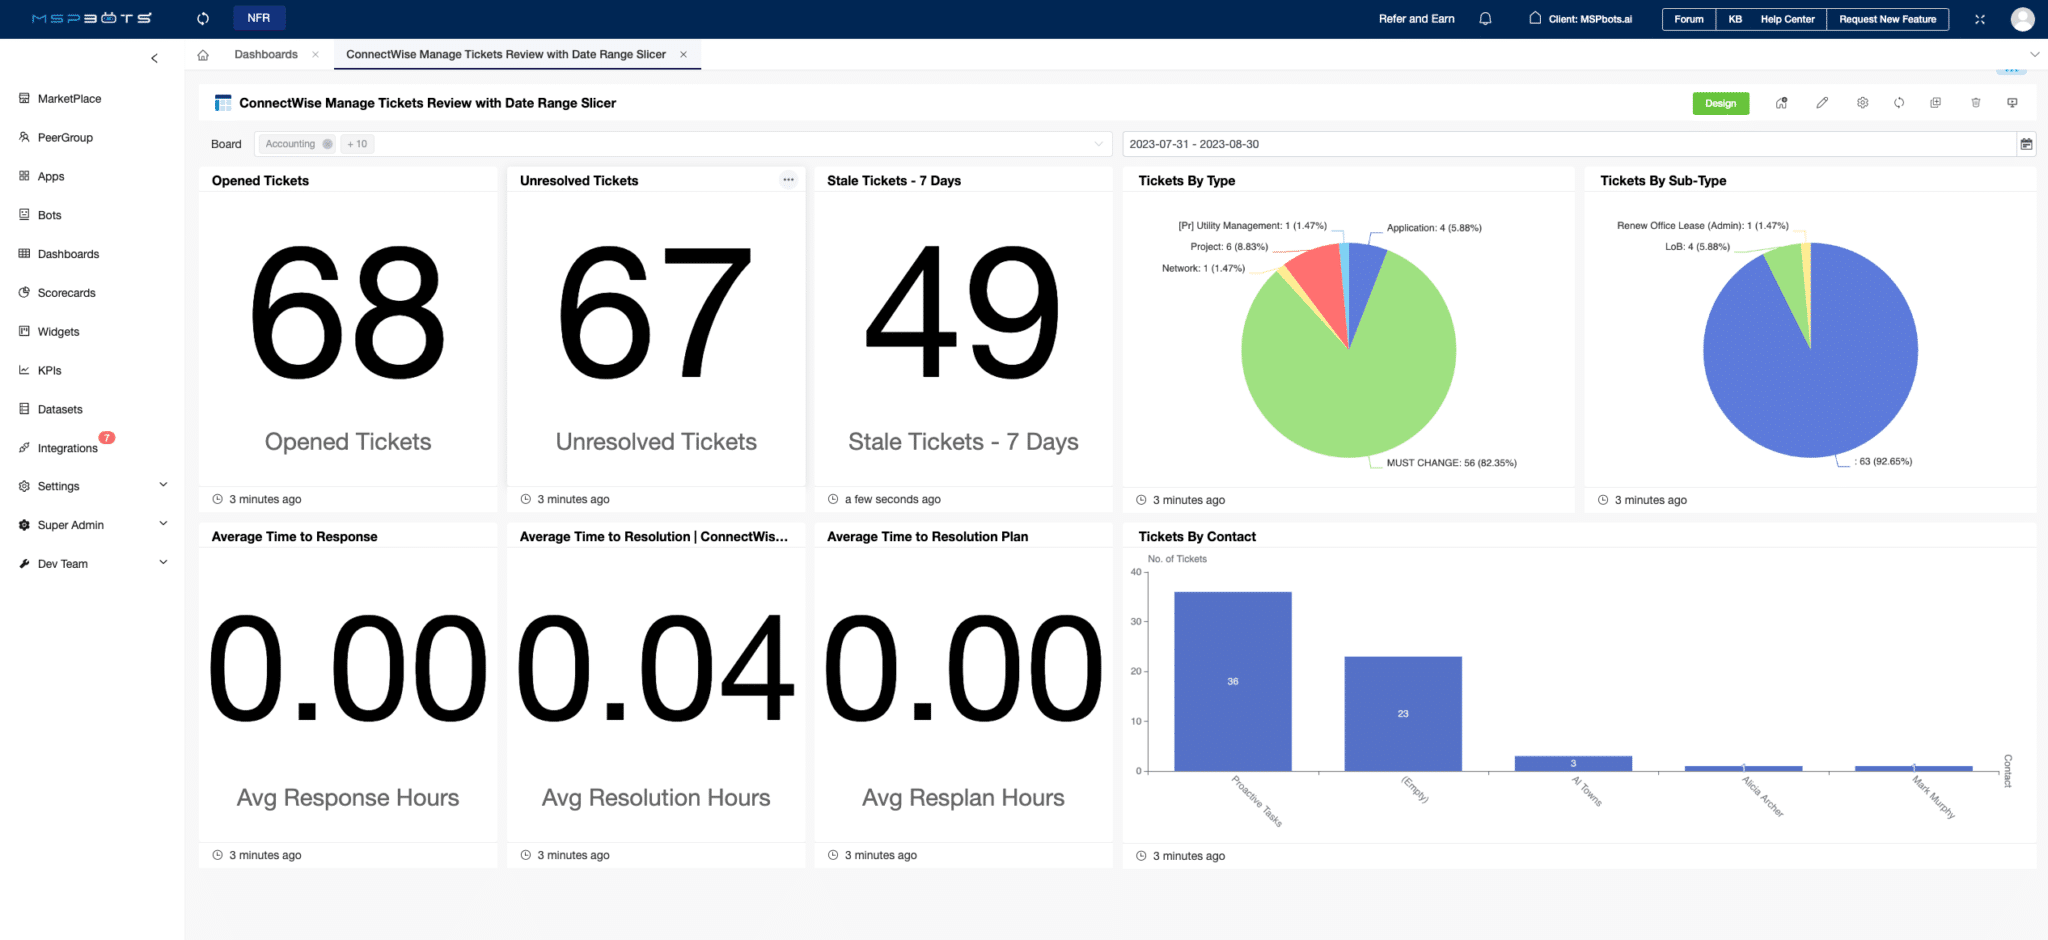
Task: Open the Forum link
Action: tap(1689, 19)
